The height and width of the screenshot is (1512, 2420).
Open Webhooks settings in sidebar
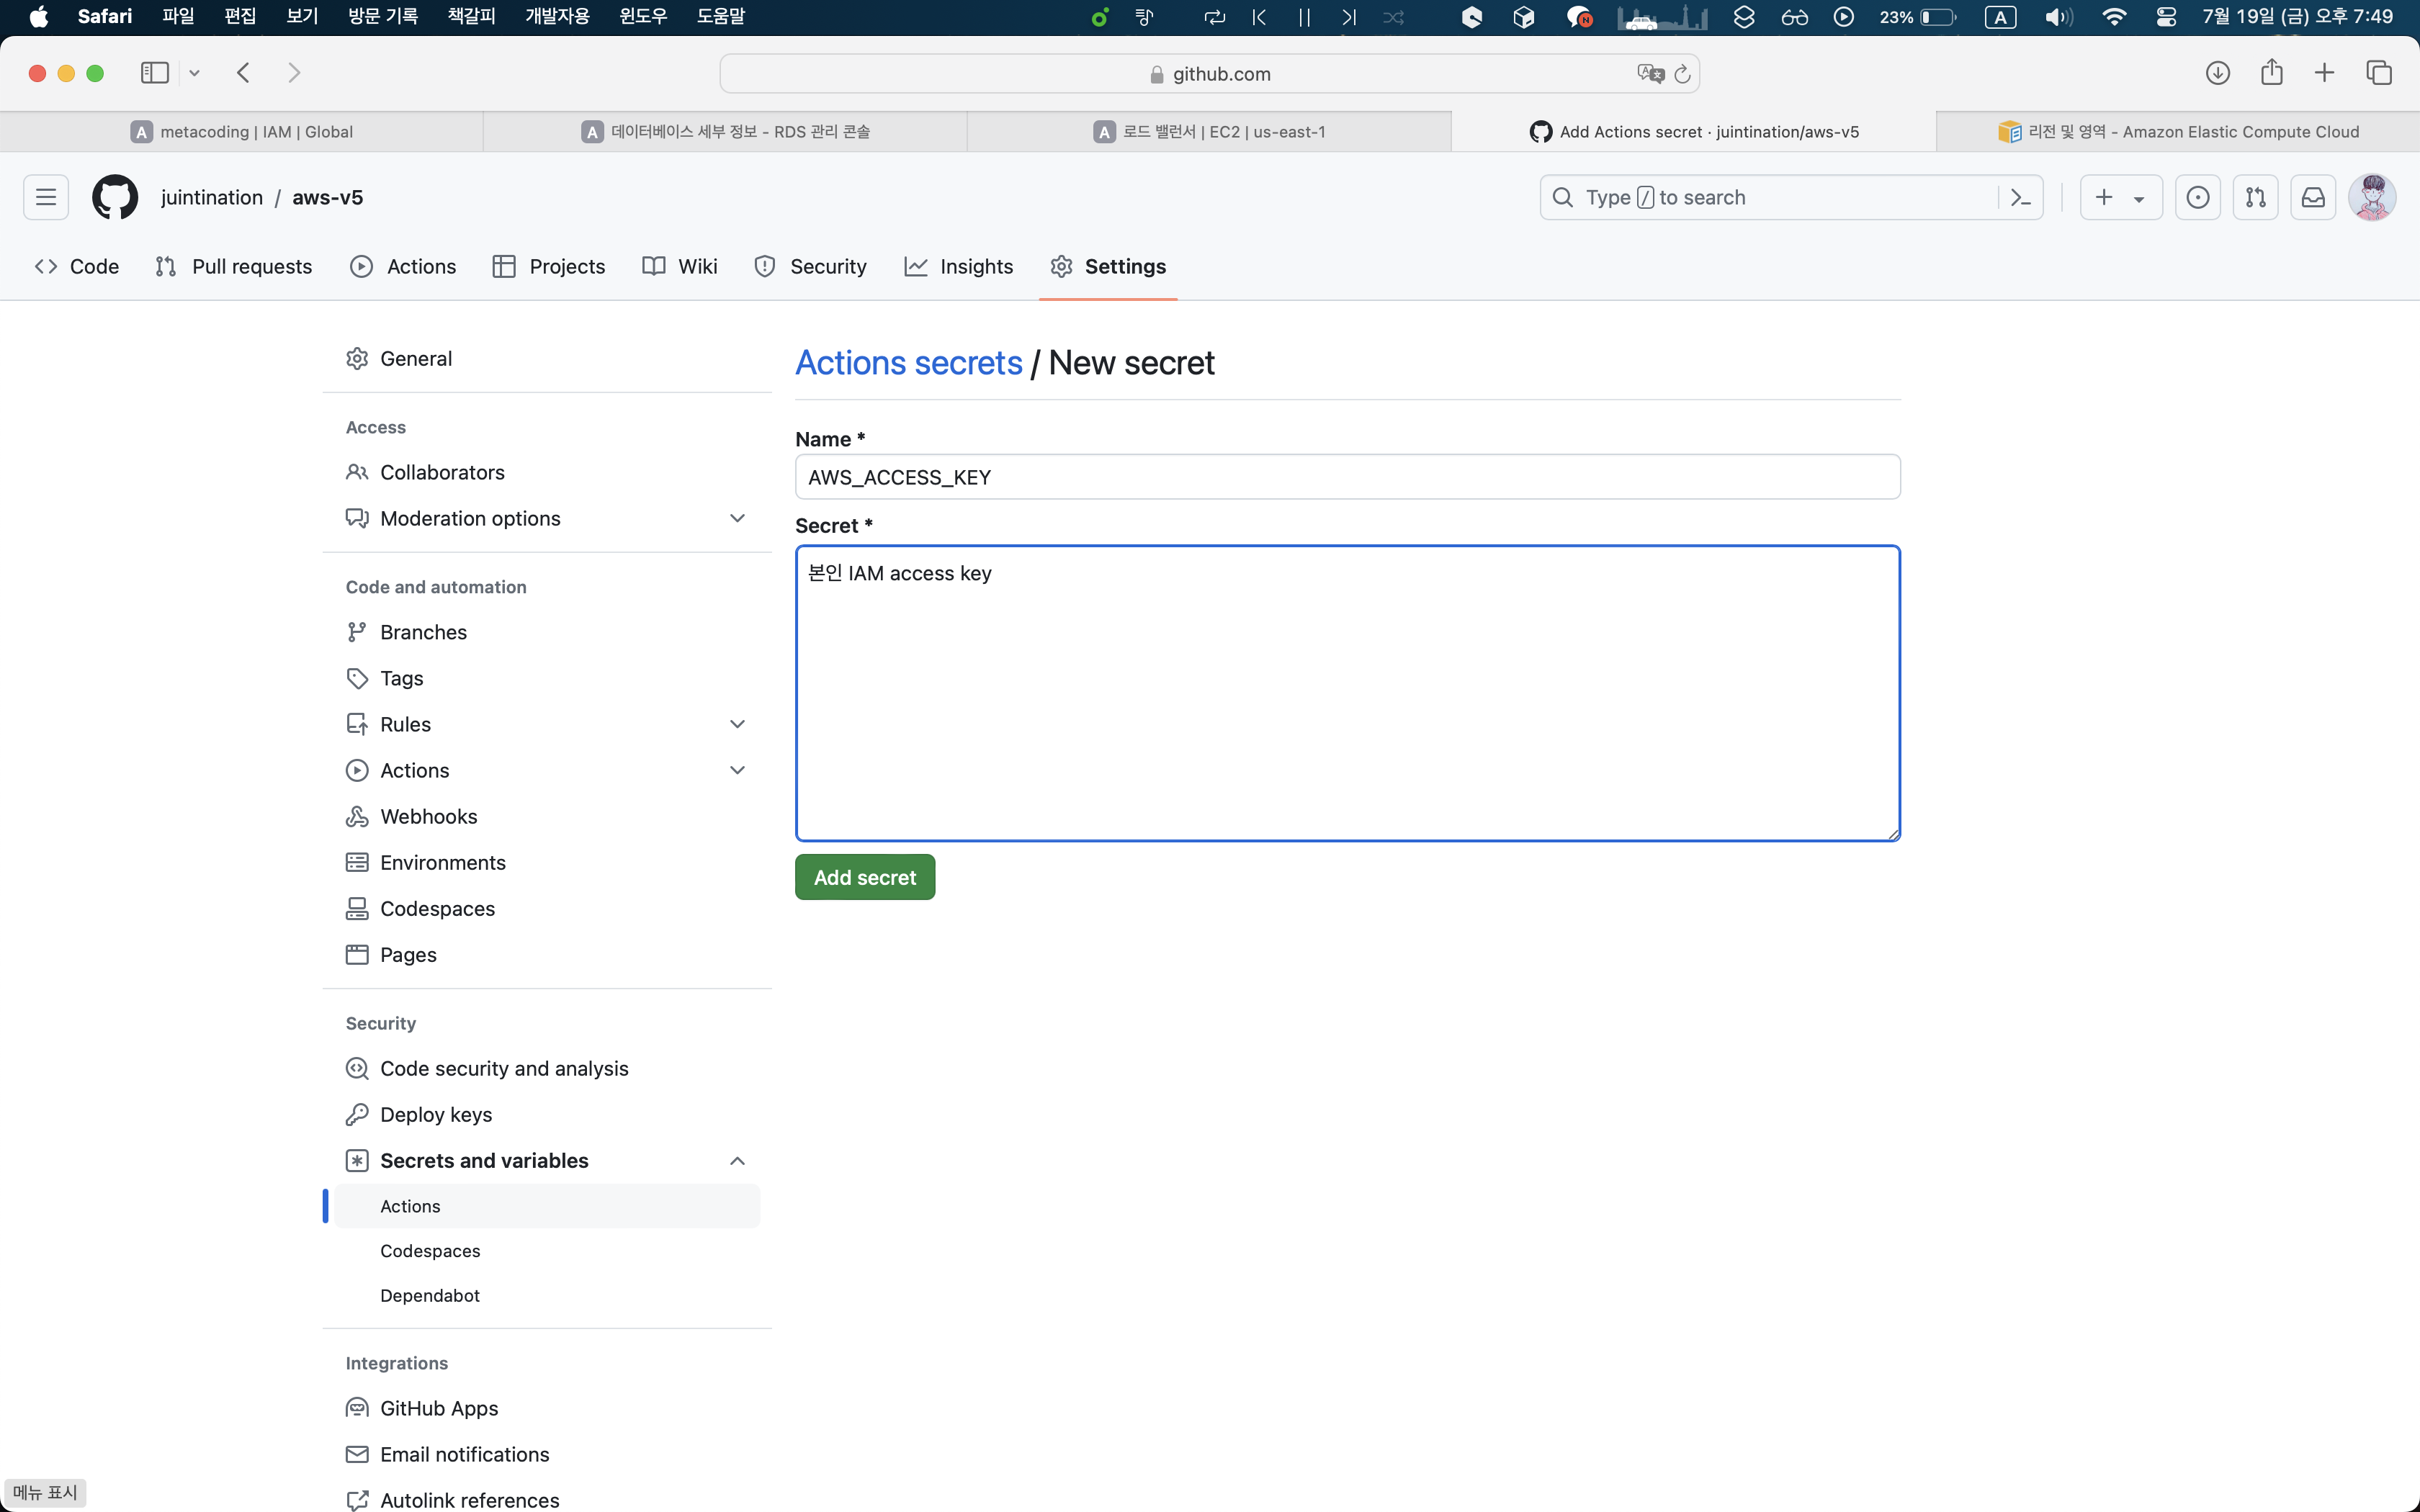(x=428, y=816)
